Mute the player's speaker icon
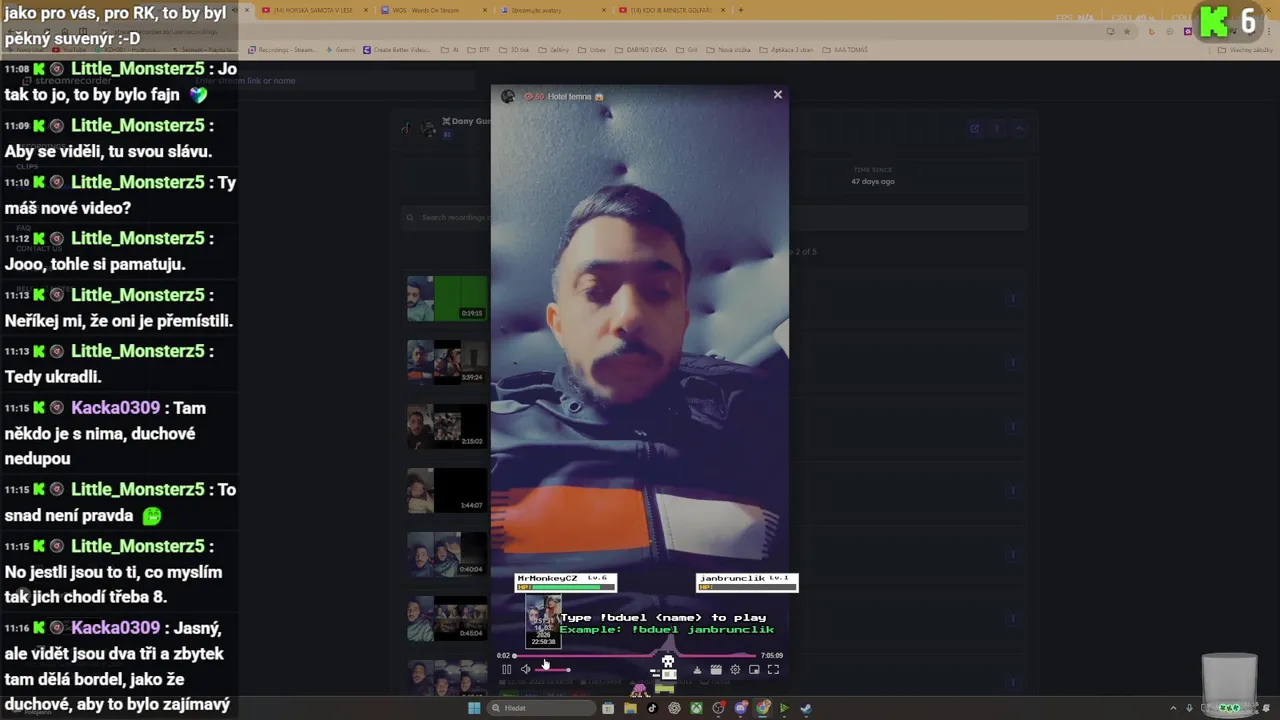 tap(525, 670)
